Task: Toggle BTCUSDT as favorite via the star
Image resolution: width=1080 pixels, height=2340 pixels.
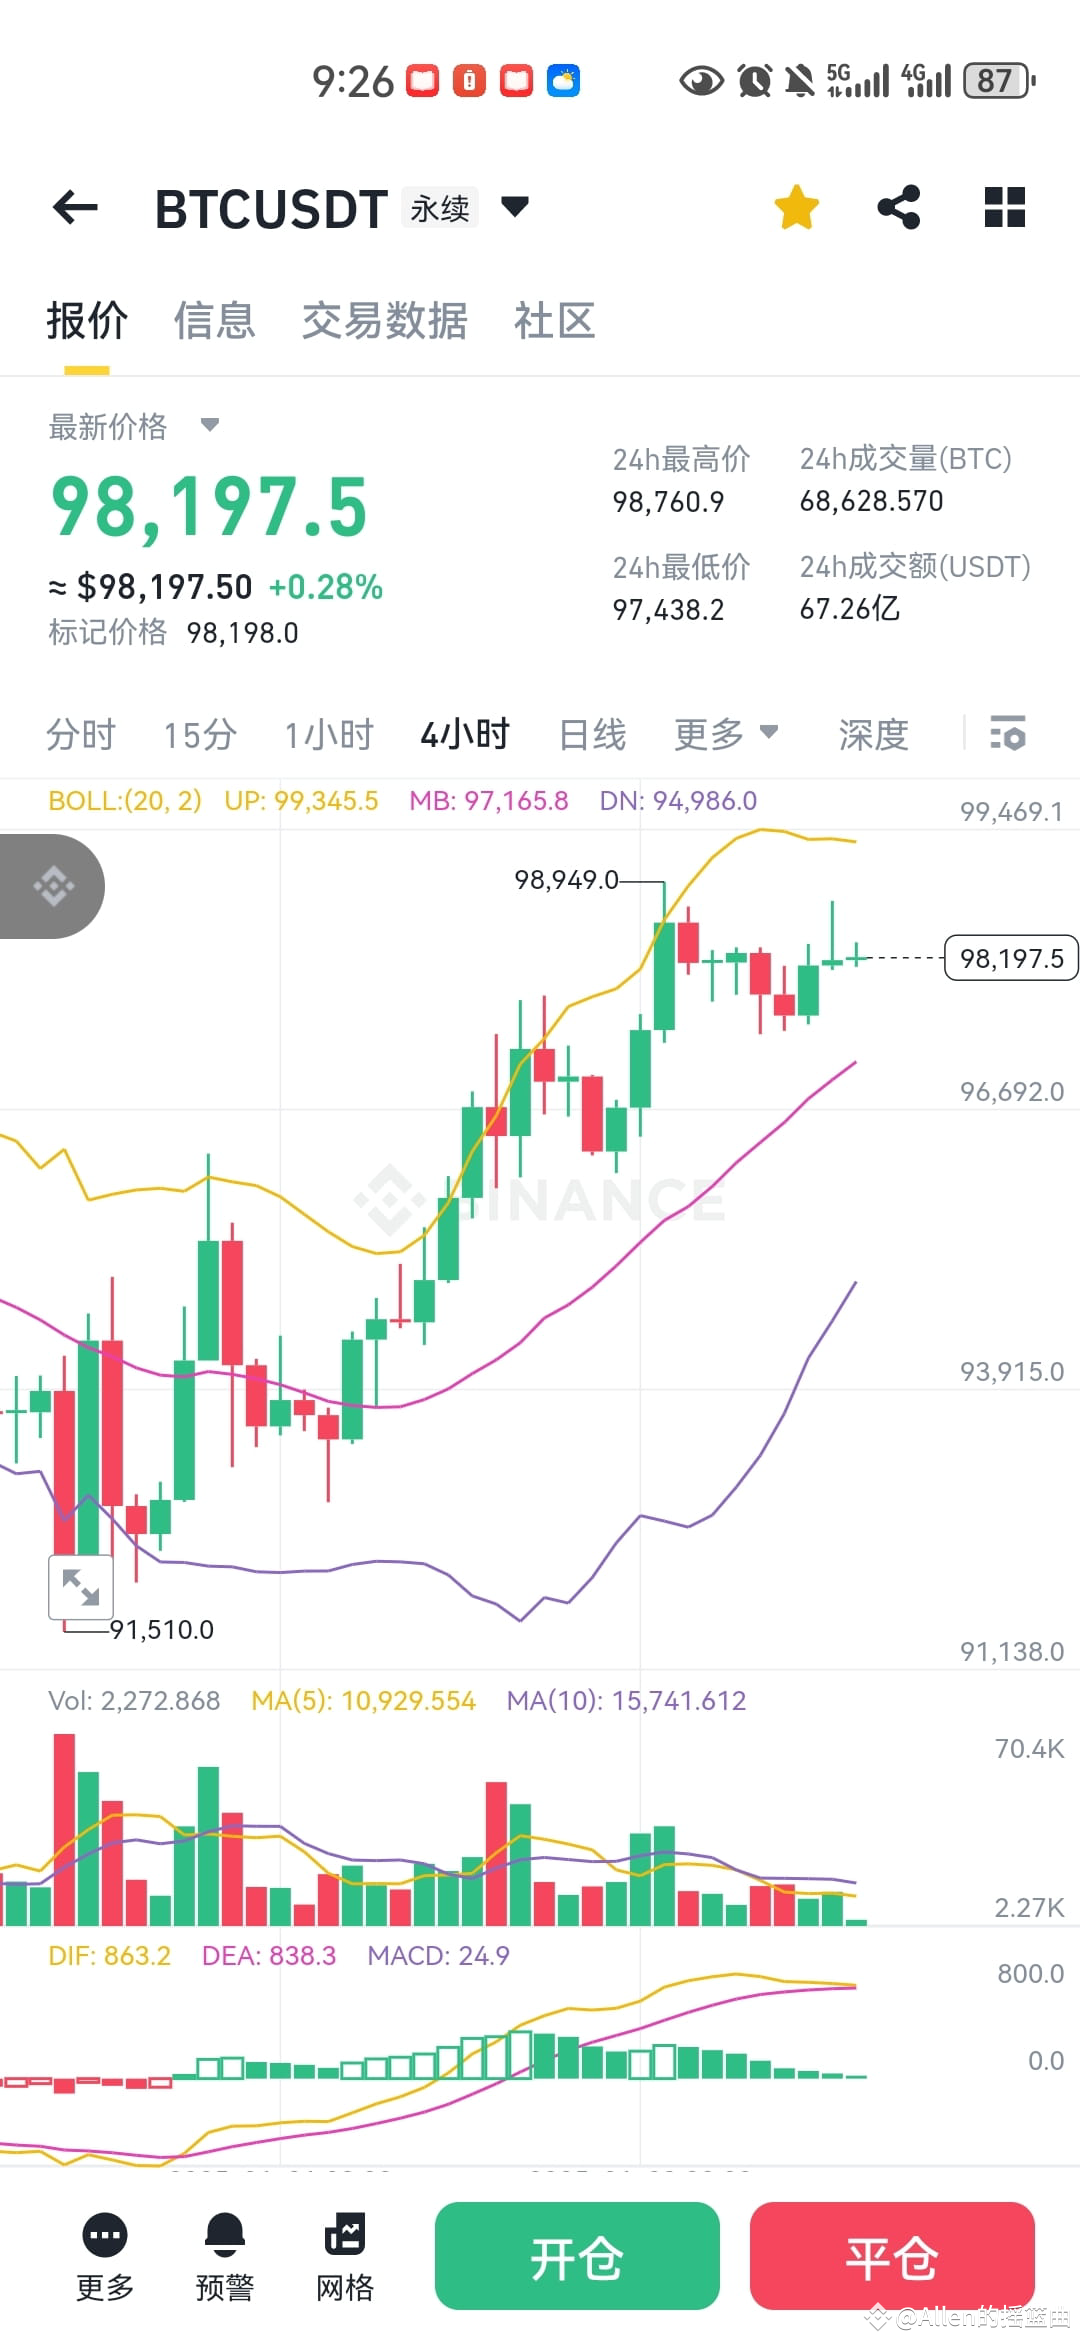Action: pyautogui.click(x=796, y=206)
